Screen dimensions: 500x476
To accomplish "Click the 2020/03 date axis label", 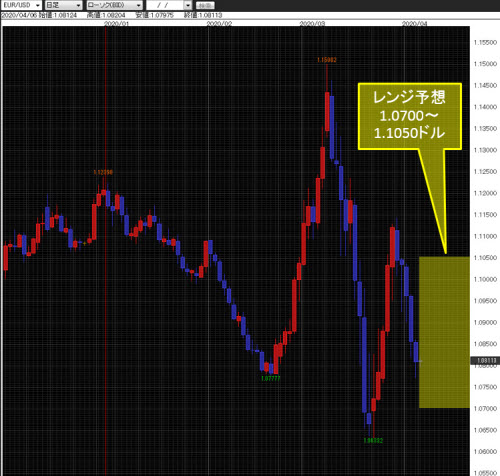I will click(x=312, y=24).
